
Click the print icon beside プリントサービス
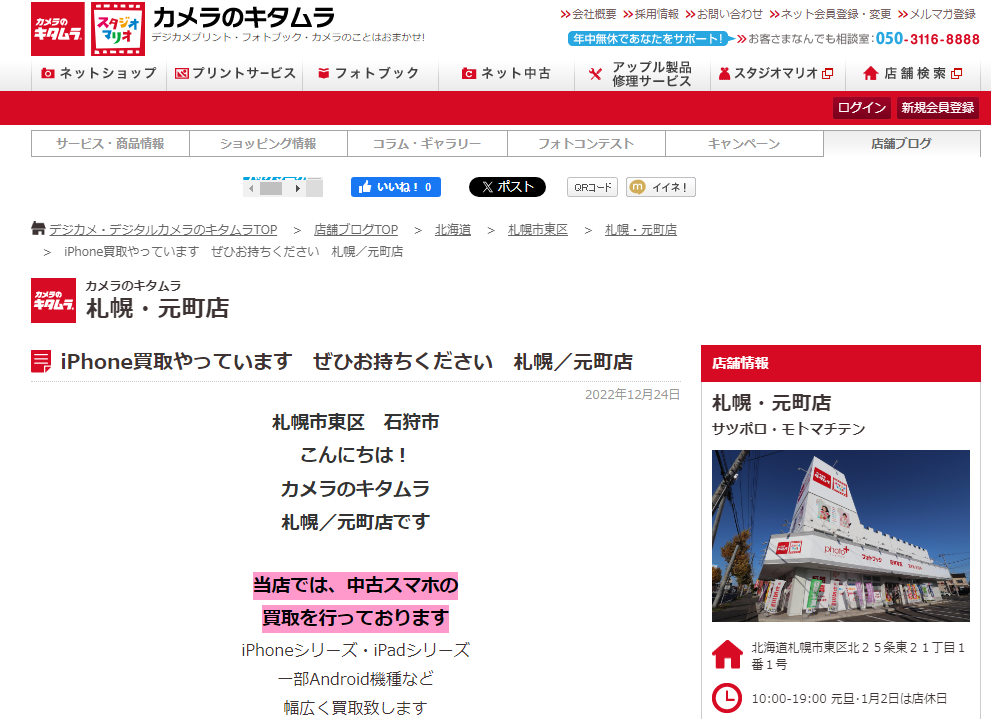[x=181, y=74]
